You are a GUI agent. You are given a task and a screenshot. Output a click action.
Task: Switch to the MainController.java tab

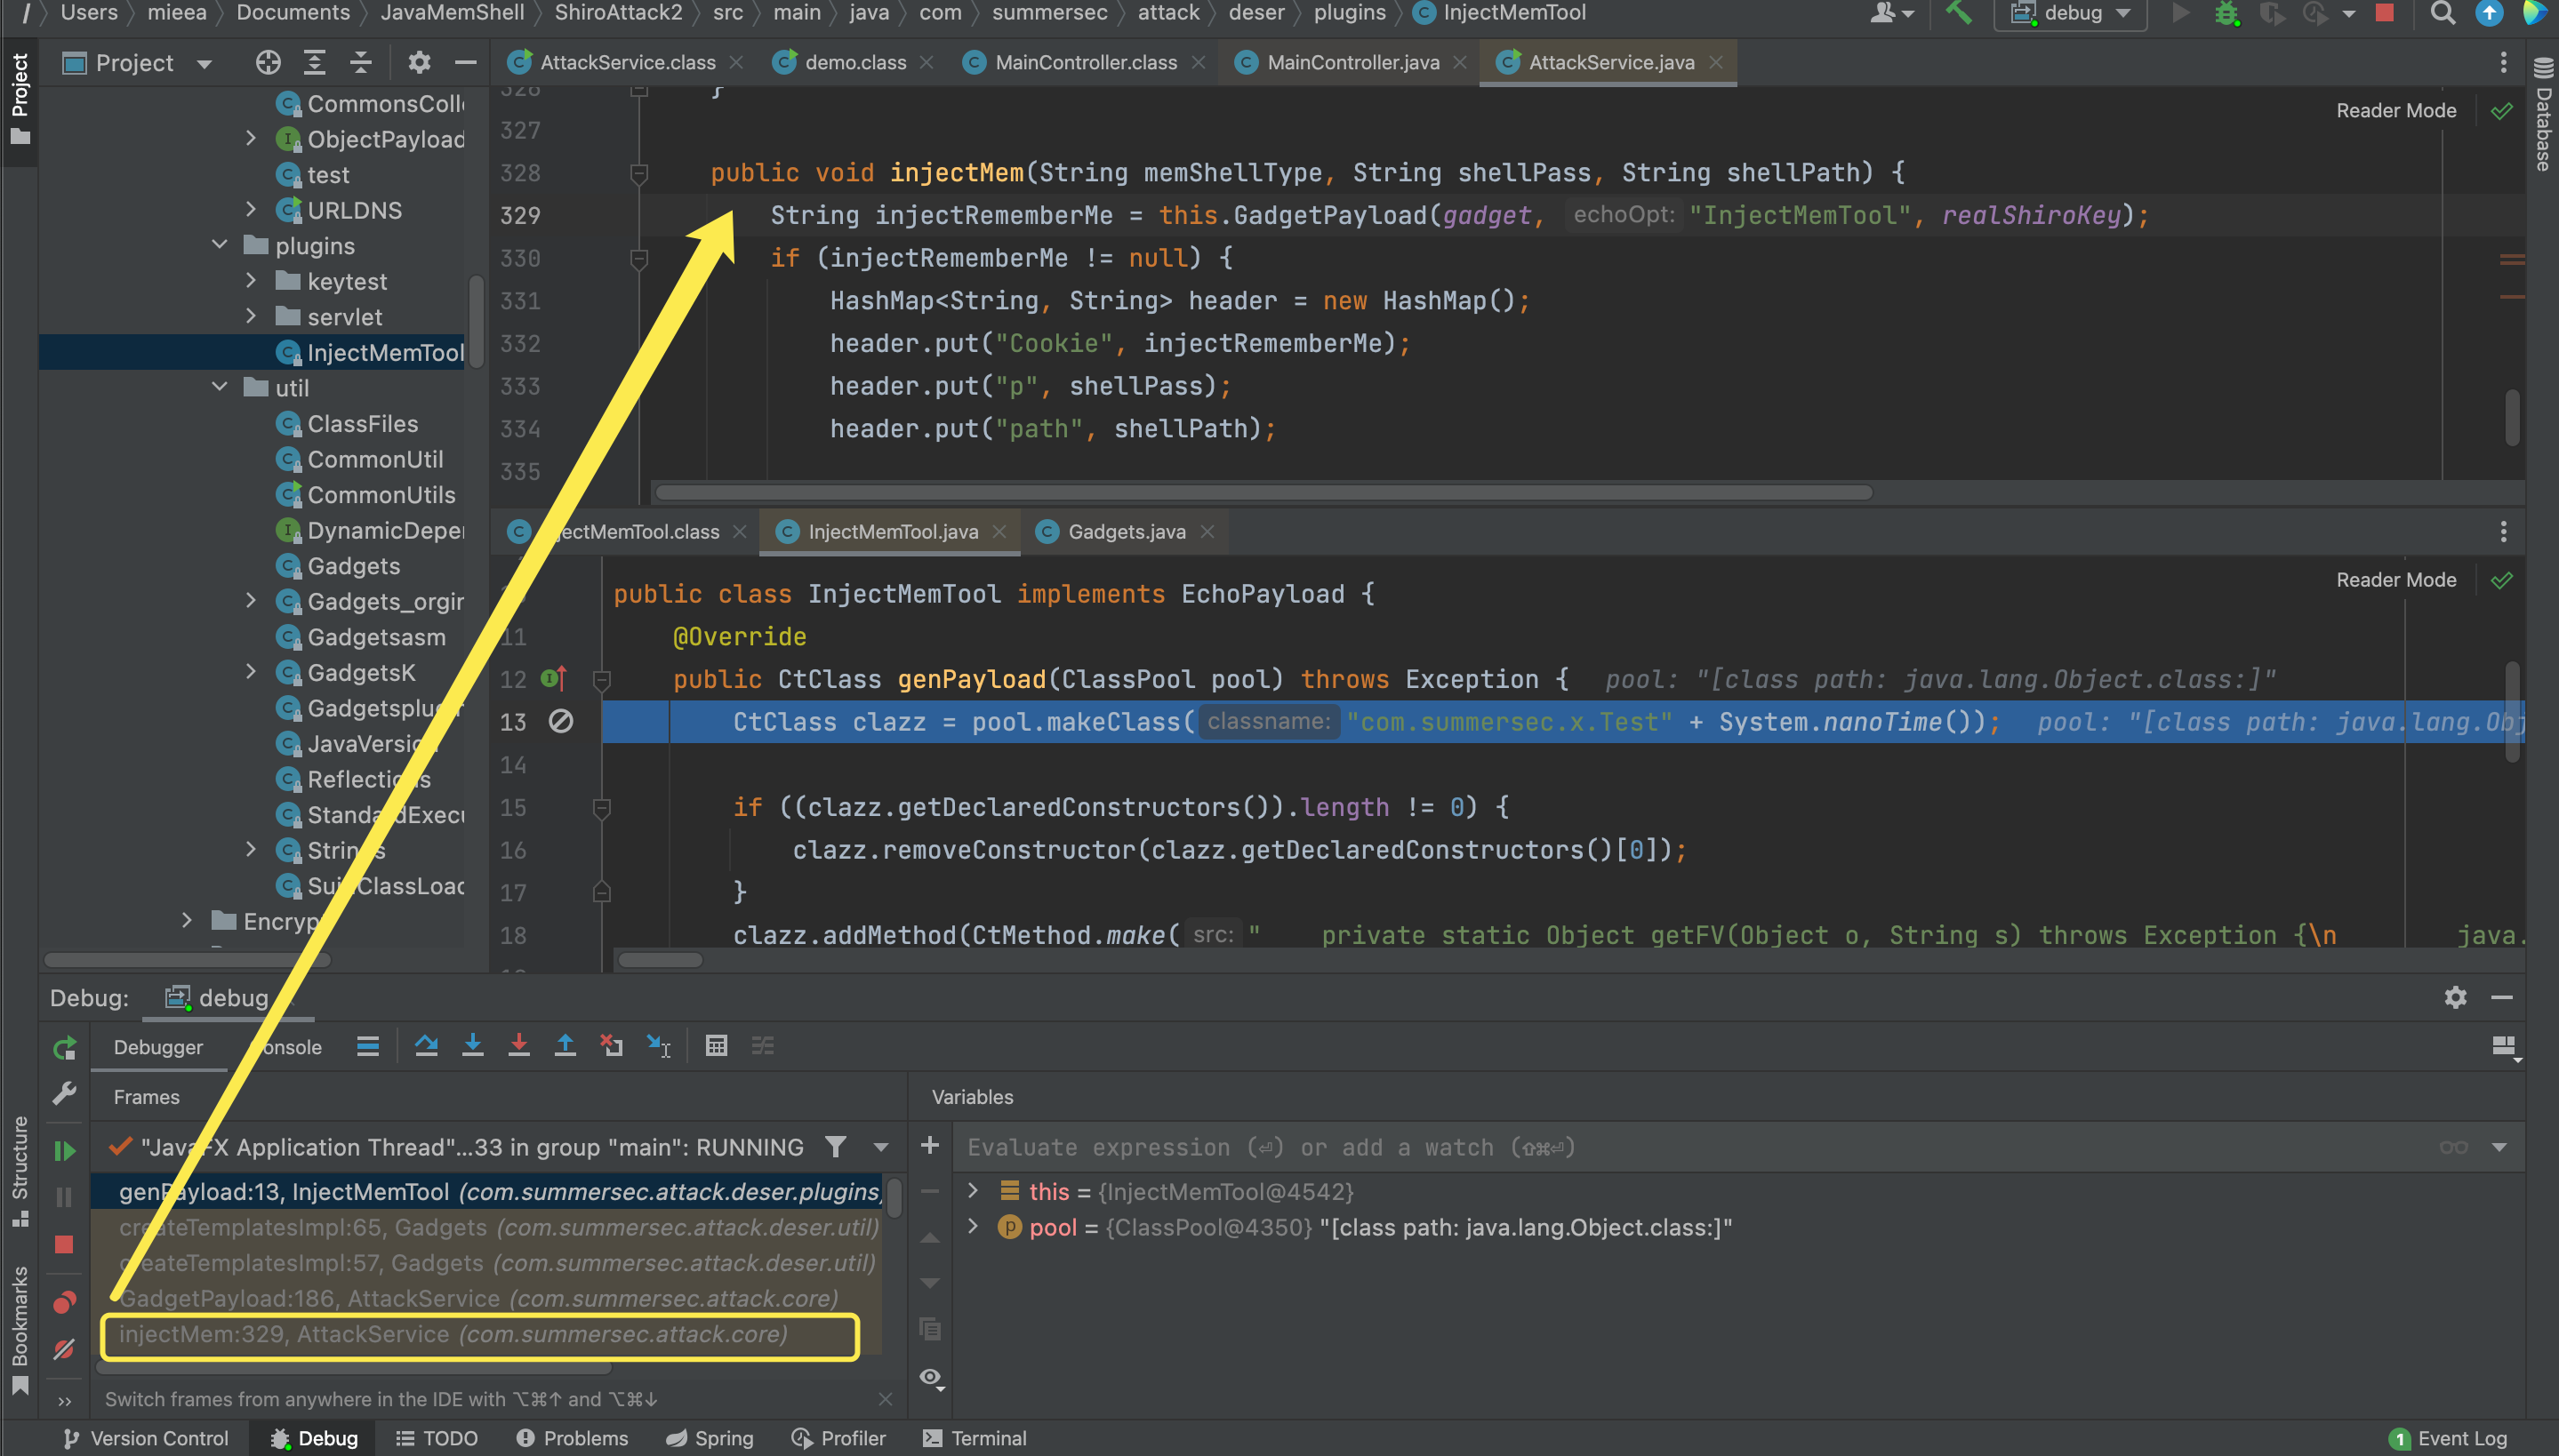(x=1352, y=63)
